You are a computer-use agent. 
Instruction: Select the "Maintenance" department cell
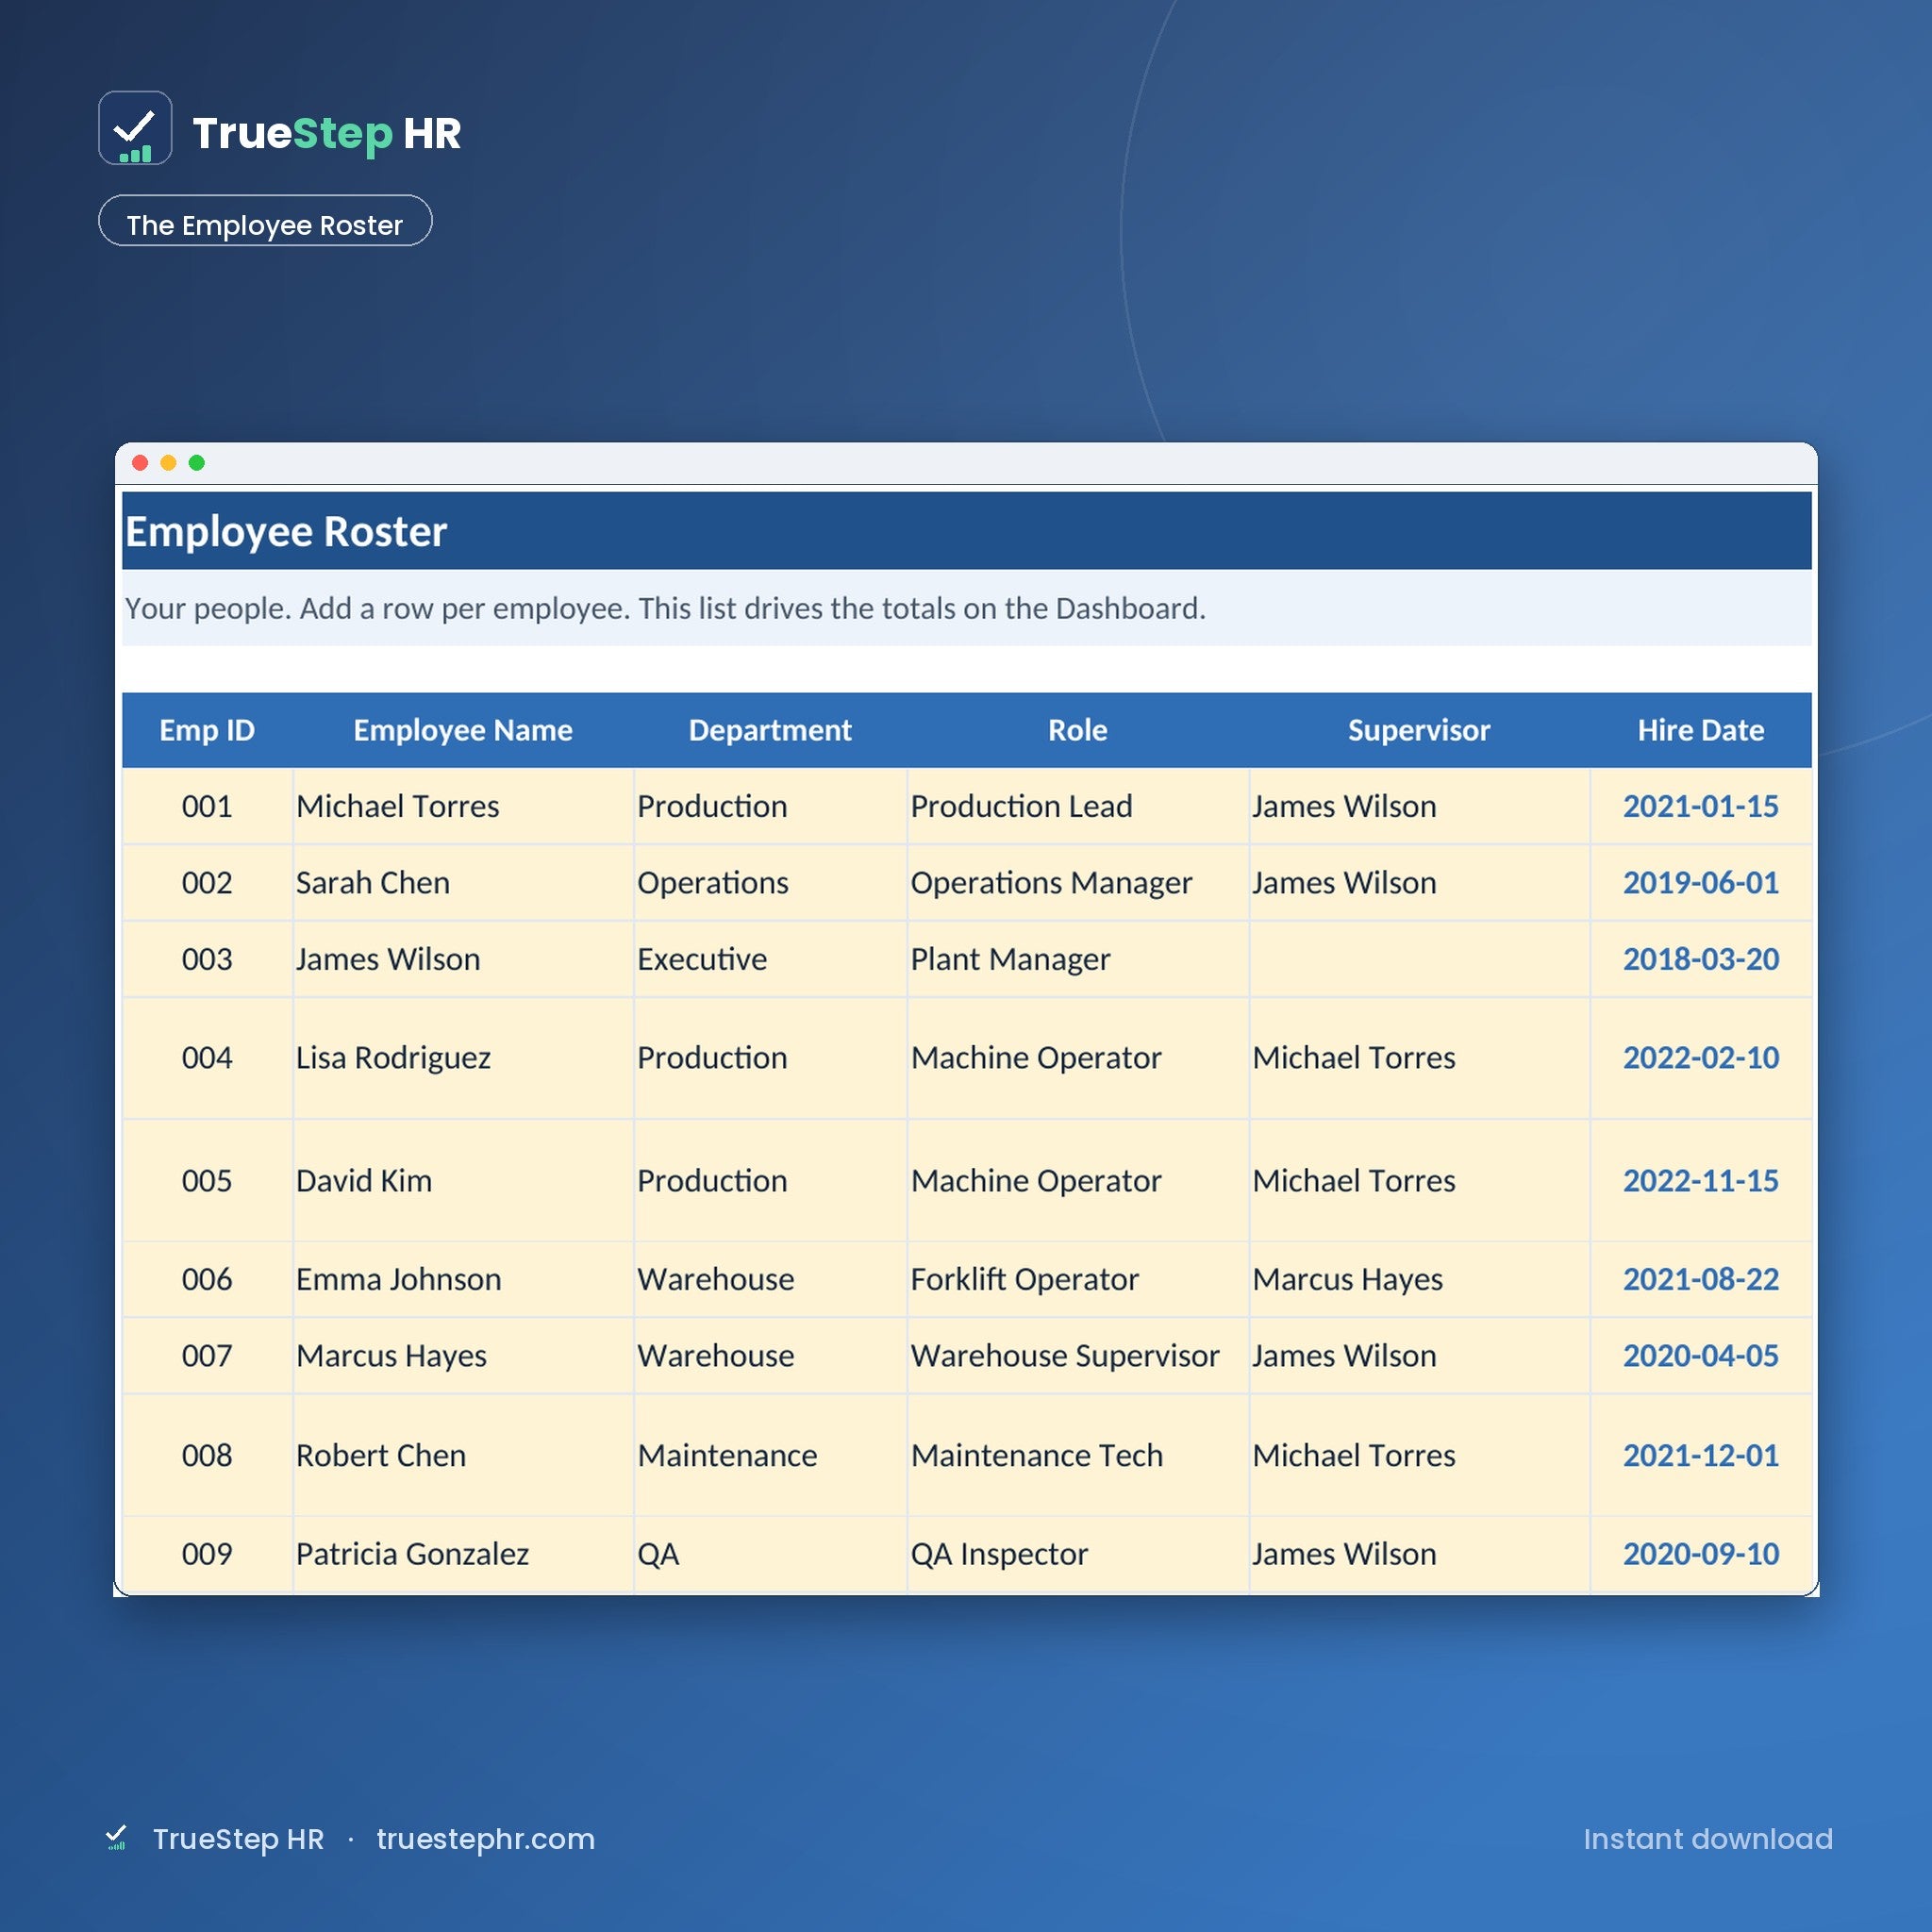tap(770, 1455)
